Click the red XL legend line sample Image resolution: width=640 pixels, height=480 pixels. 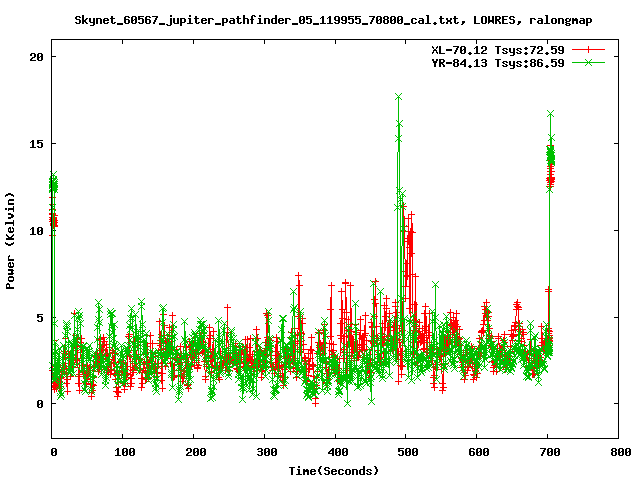coord(588,50)
